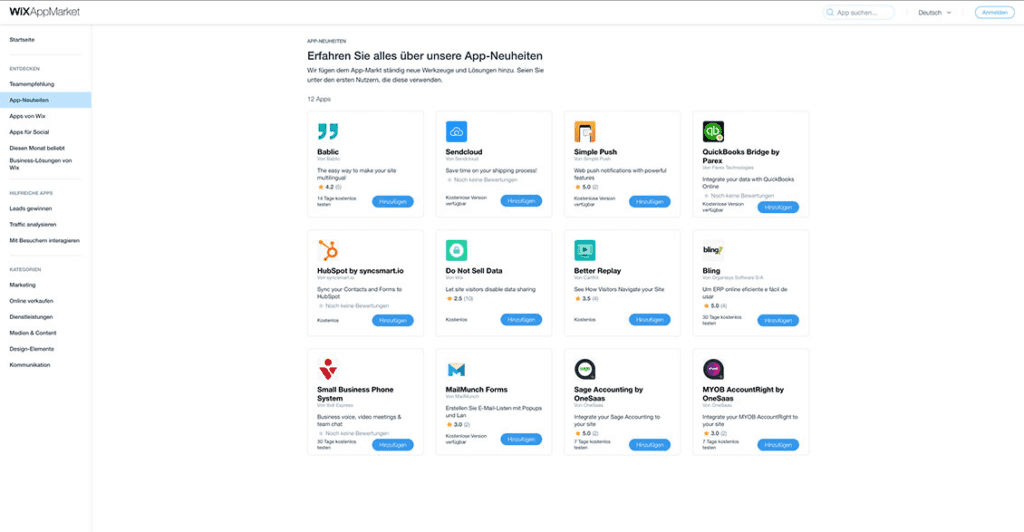The width and height of the screenshot is (1024, 532).
Task: Click the Do Not Sell Data title
Action: point(474,271)
